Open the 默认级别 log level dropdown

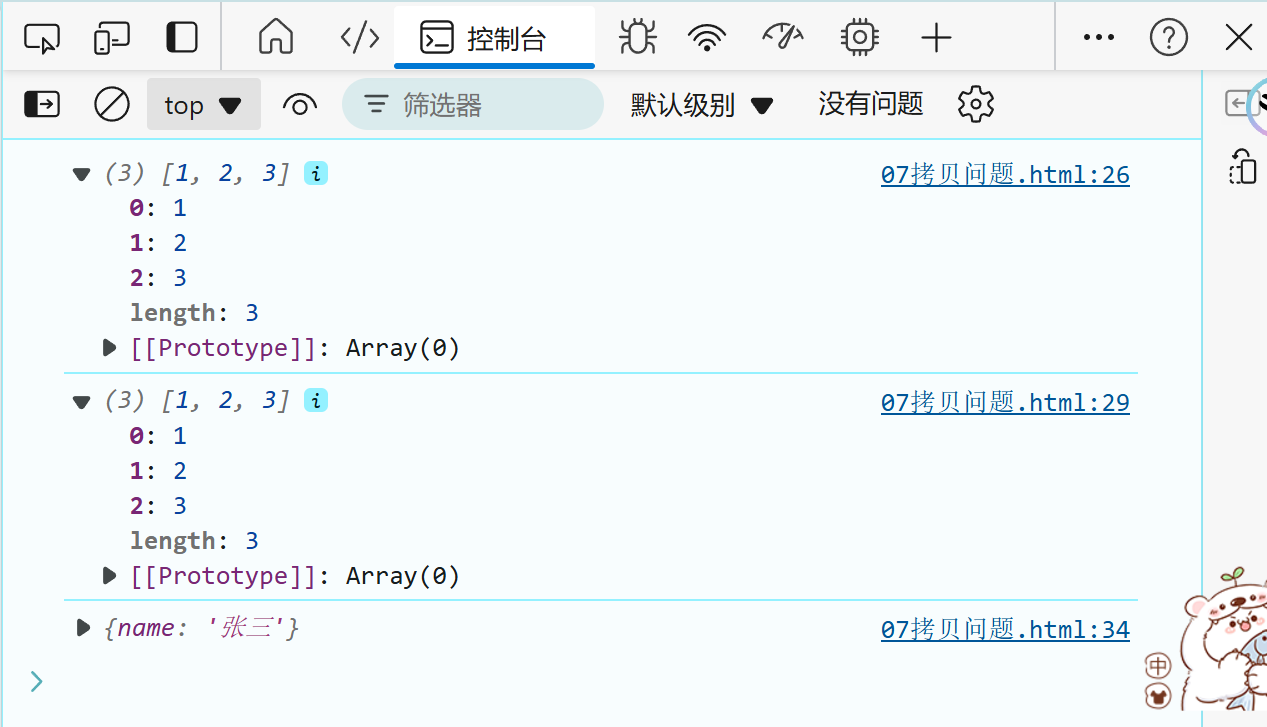click(702, 104)
